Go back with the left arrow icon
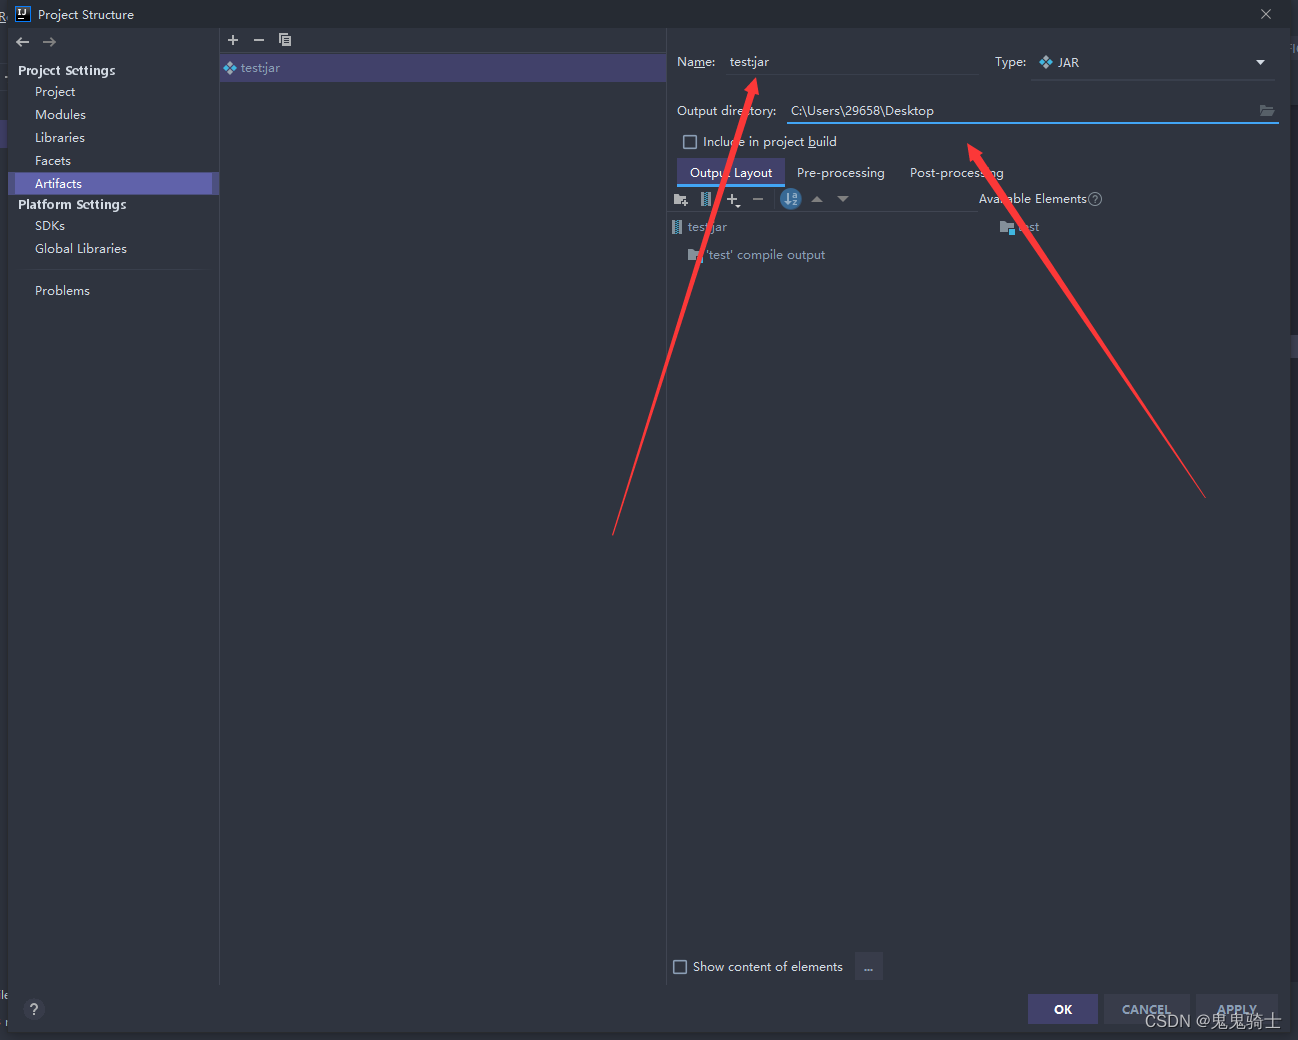This screenshot has width=1298, height=1040. click(23, 42)
